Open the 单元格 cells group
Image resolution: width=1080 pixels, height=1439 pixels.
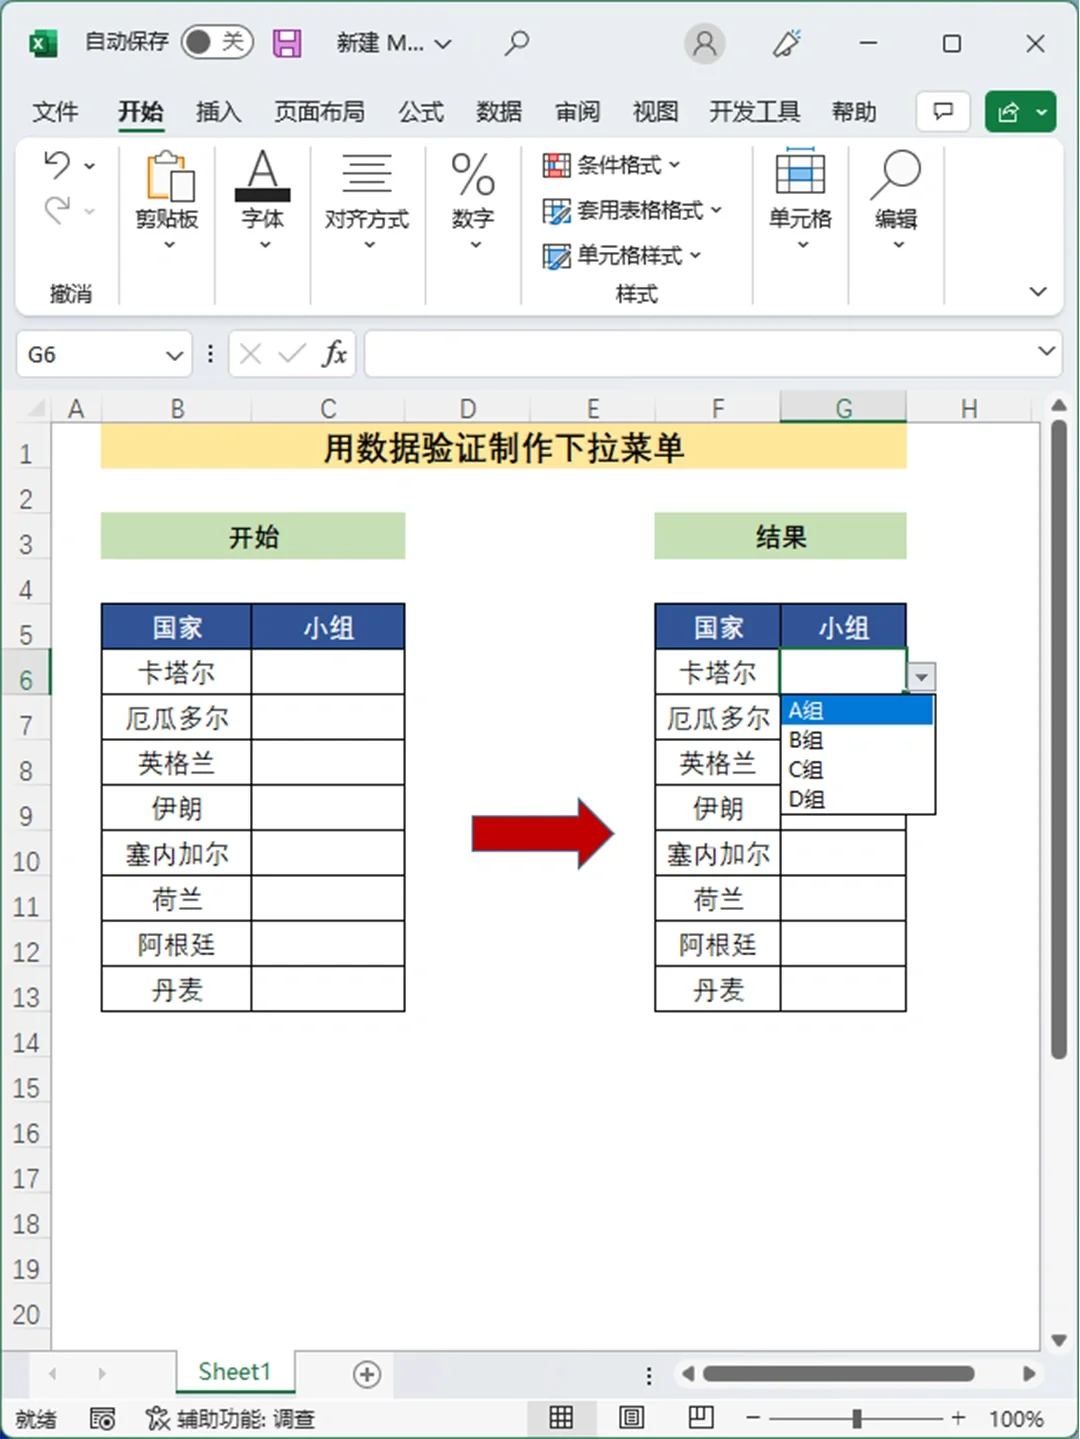(800, 201)
